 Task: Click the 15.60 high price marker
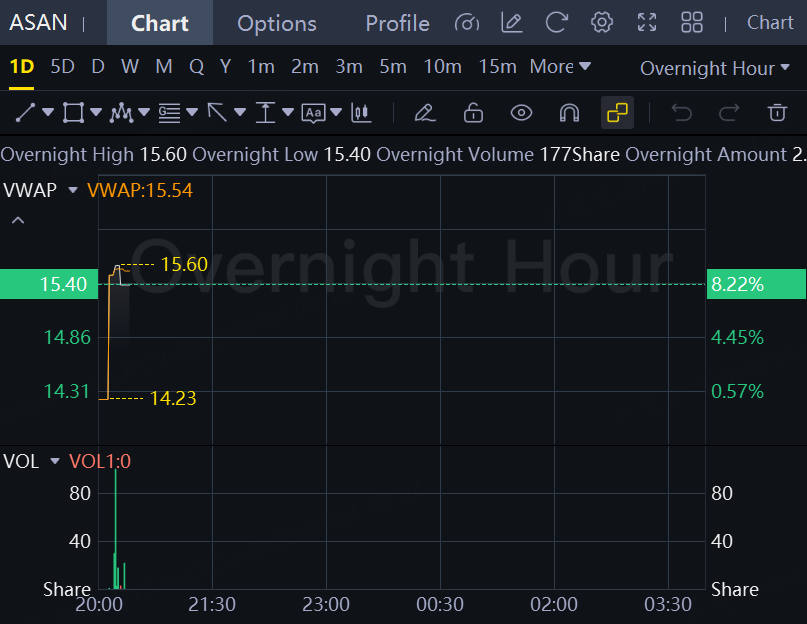click(x=184, y=264)
